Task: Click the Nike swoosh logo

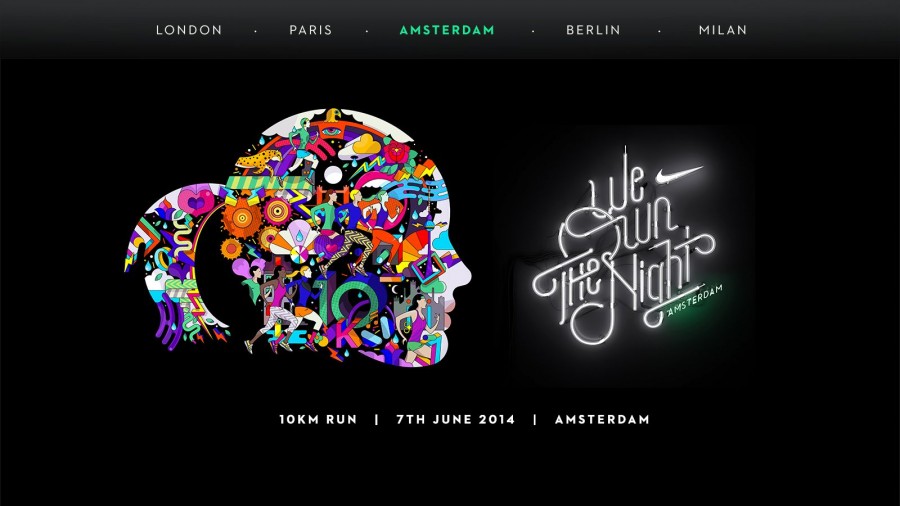Action: click(x=679, y=174)
